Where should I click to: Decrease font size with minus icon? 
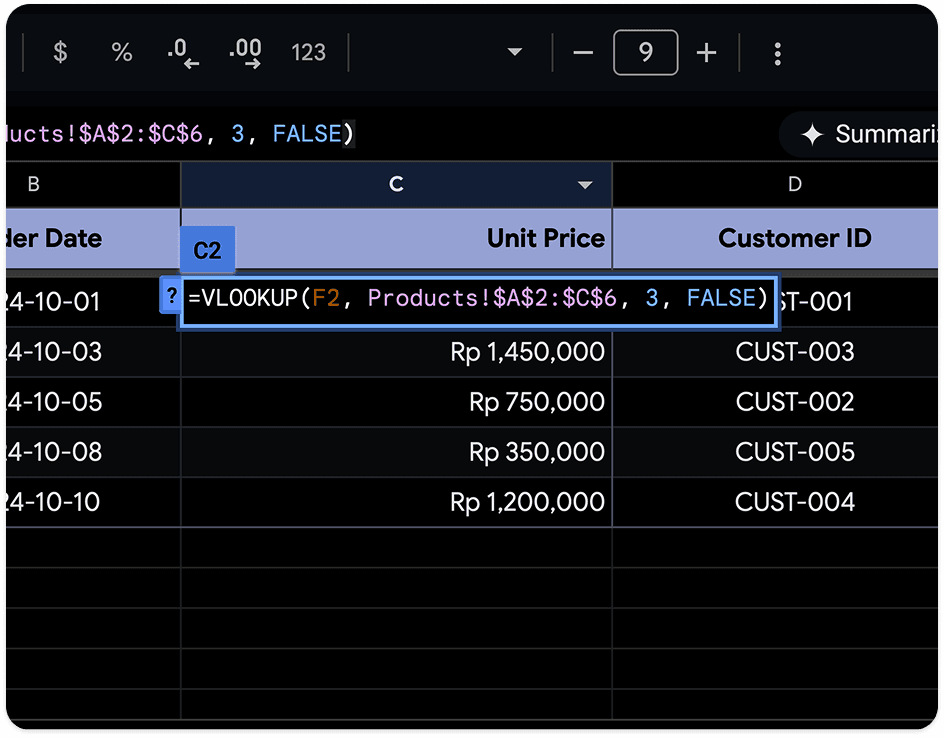pos(583,53)
